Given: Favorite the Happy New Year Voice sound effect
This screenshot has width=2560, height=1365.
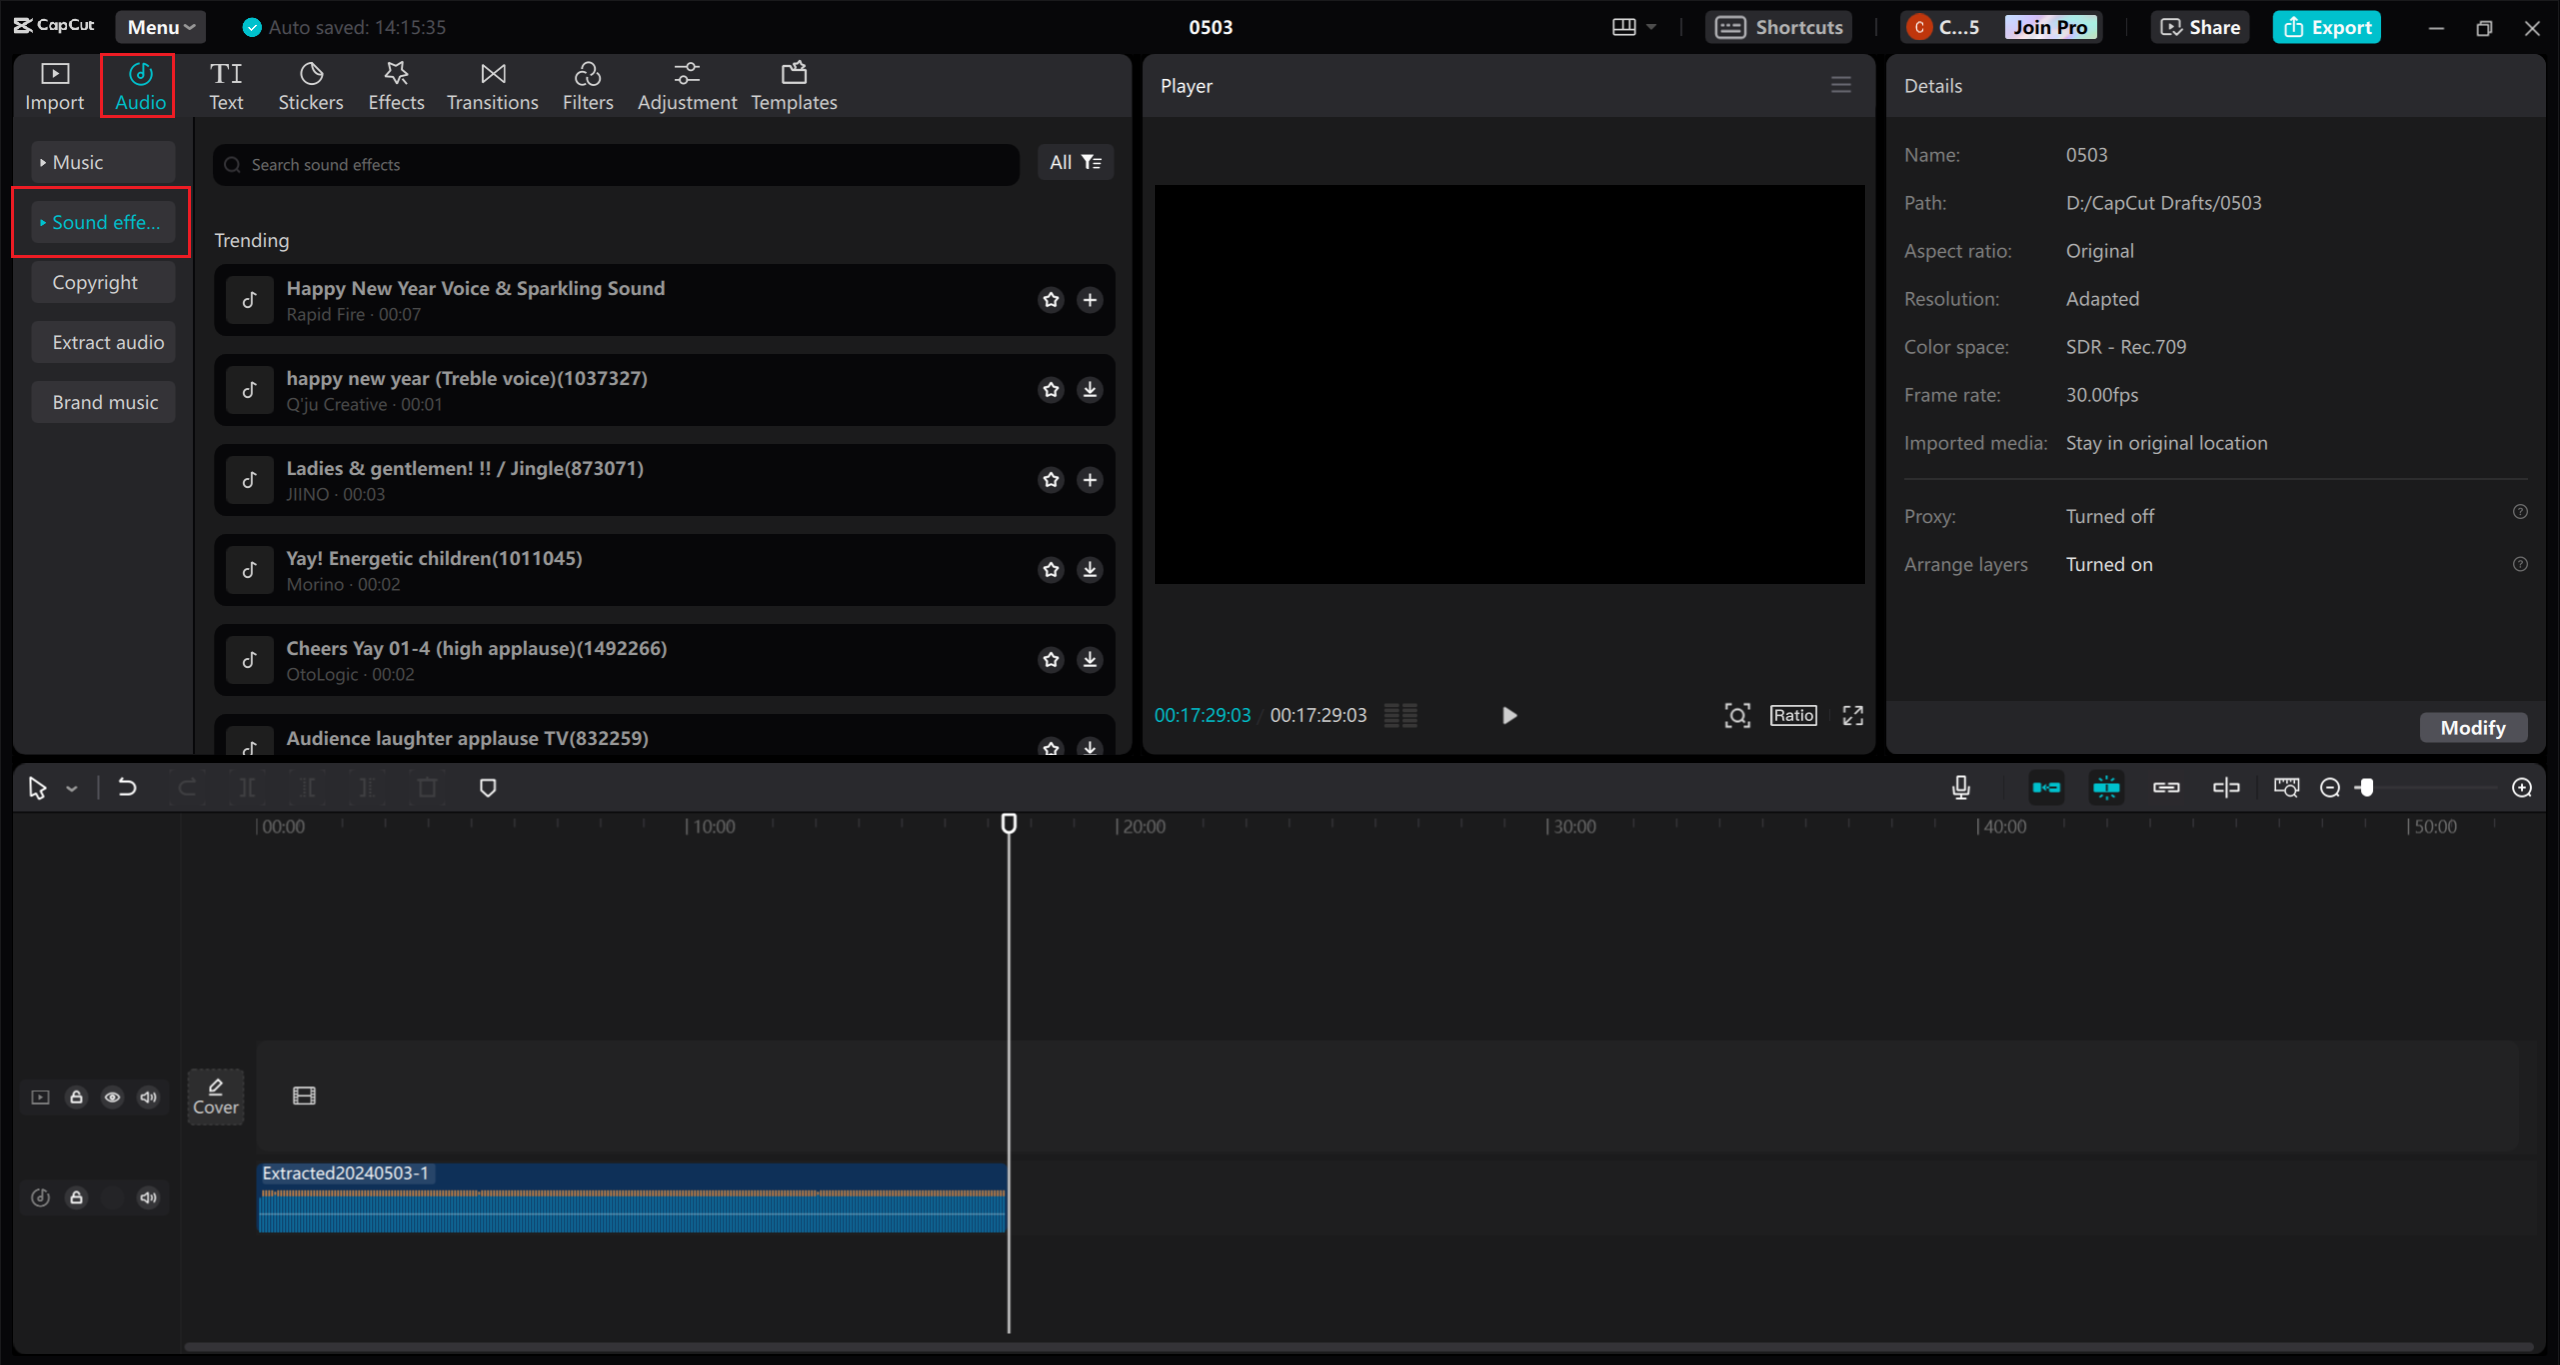Looking at the screenshot, I should [1050, 299].
